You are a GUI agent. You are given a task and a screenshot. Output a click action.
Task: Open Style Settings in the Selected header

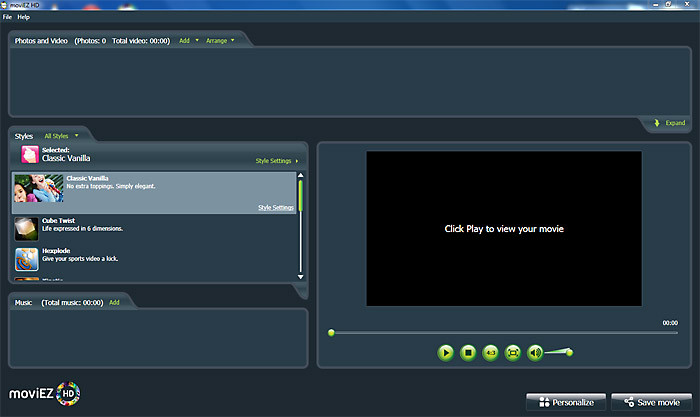click(x=277, y=161)
